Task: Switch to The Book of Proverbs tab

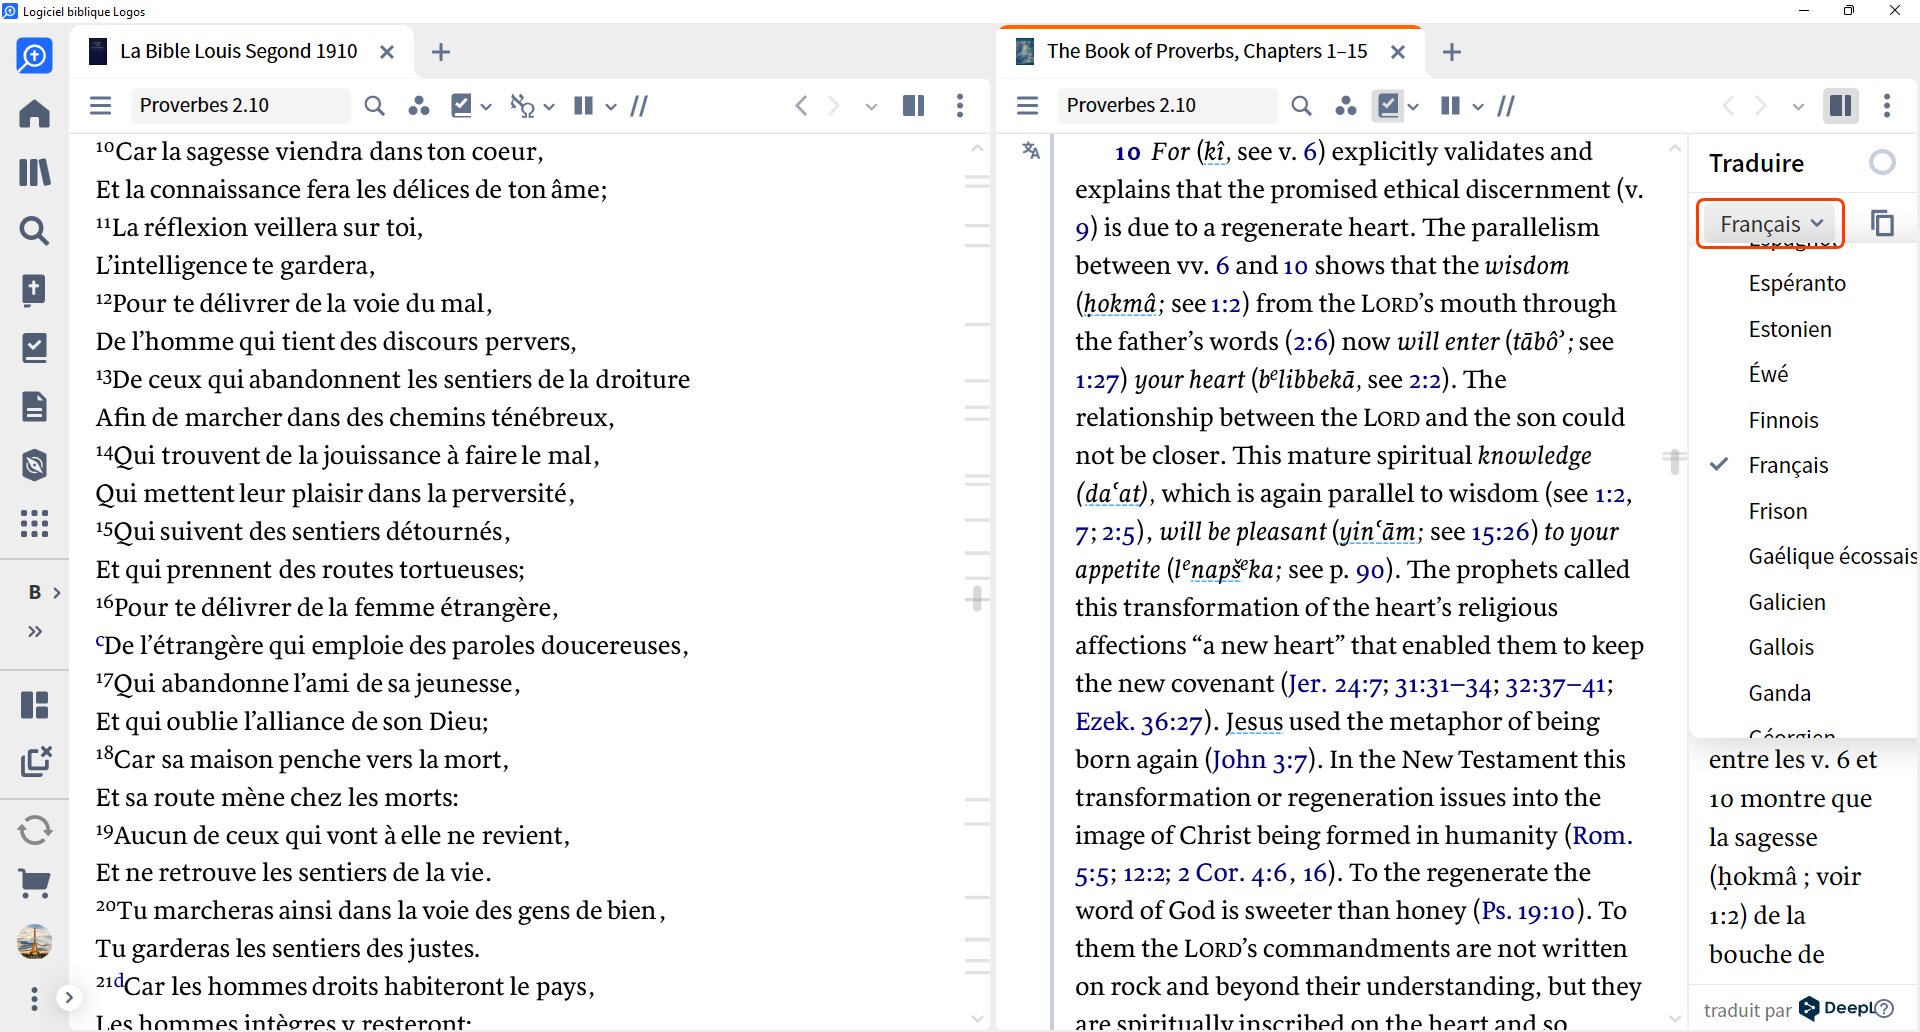Action: tap(1206, 52)
